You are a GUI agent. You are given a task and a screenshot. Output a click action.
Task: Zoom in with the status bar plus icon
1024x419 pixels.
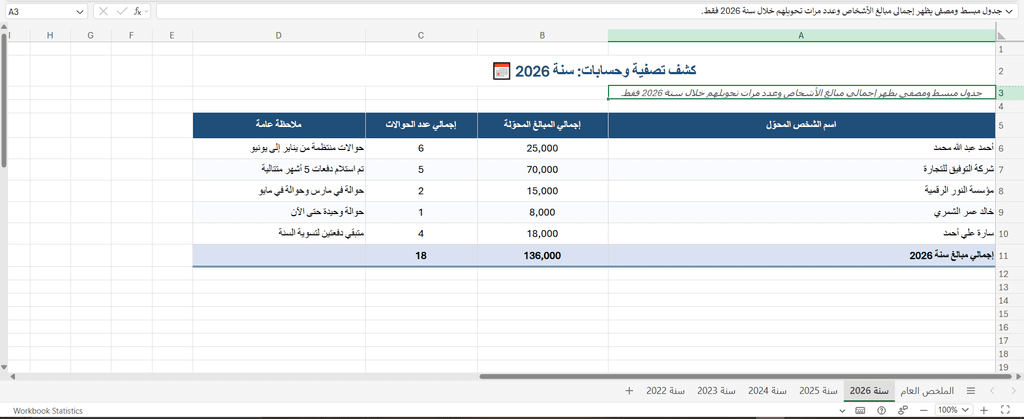(984, 411)
